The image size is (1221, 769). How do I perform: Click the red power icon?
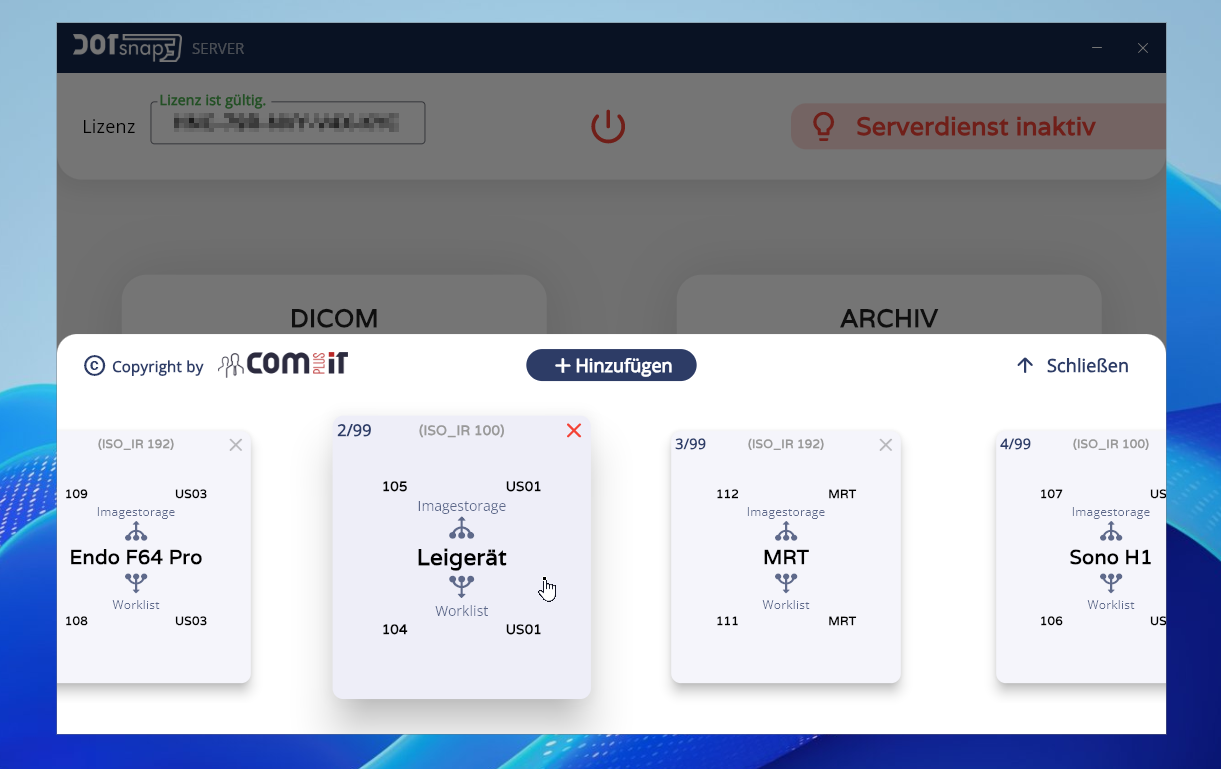608,127
